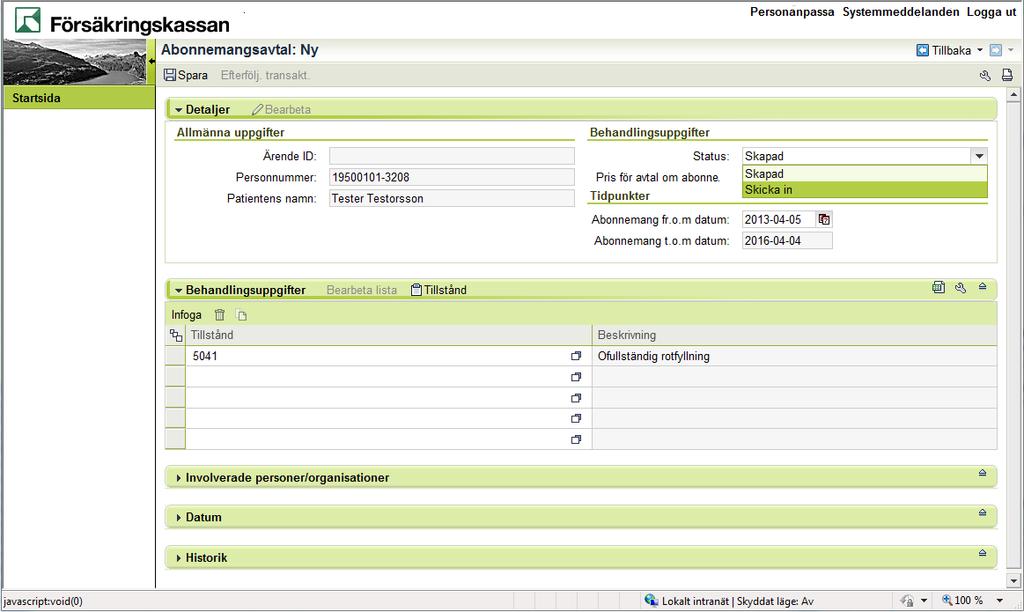Click the Tillbaka back arrow icon
Screen dimensions: 1024x612
[922, 50]
